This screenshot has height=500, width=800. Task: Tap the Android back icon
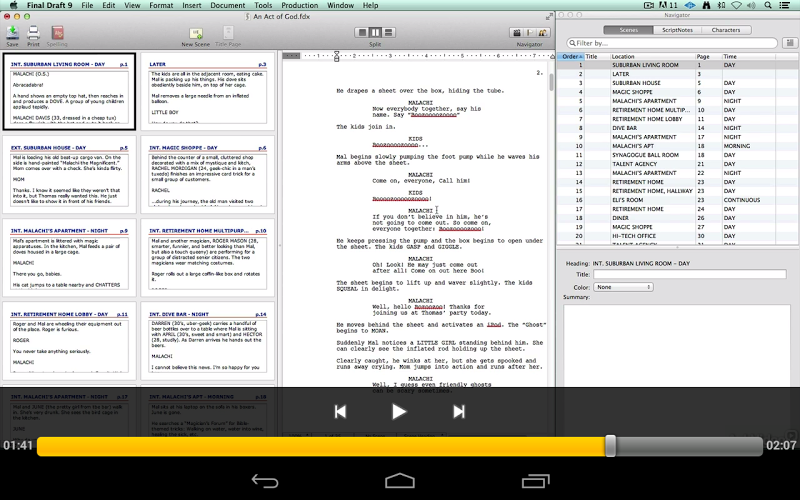pos(265,481)
